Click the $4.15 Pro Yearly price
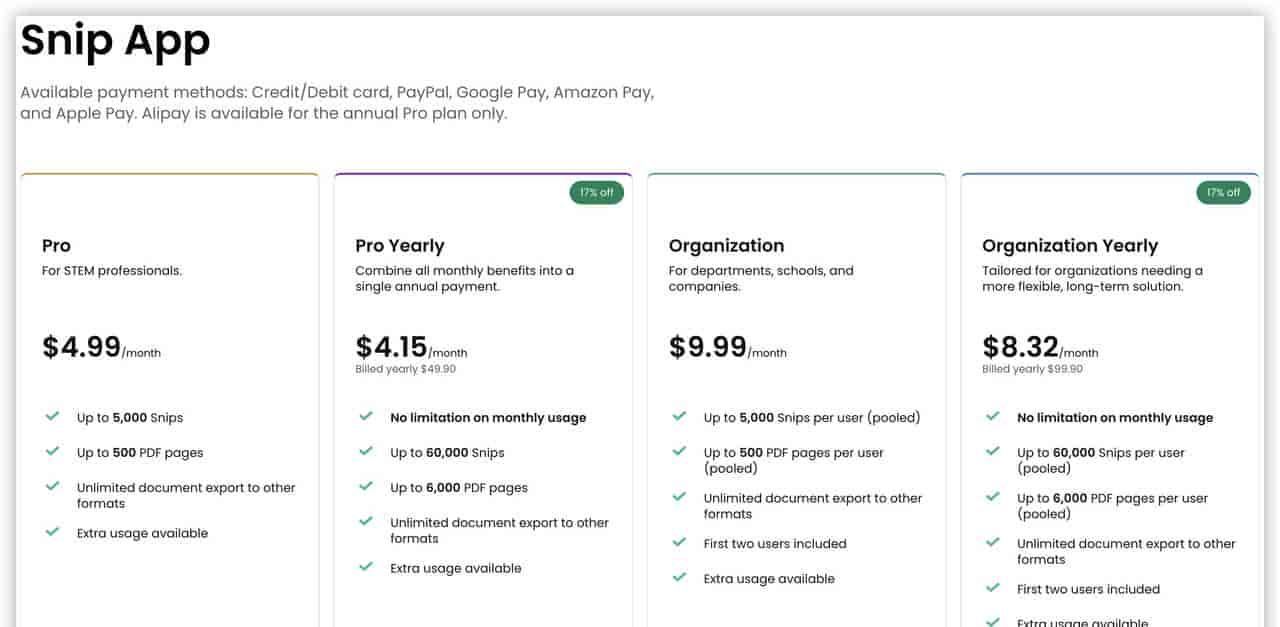1280x627 pixels. pyautogui.click(x=392, y=347)
